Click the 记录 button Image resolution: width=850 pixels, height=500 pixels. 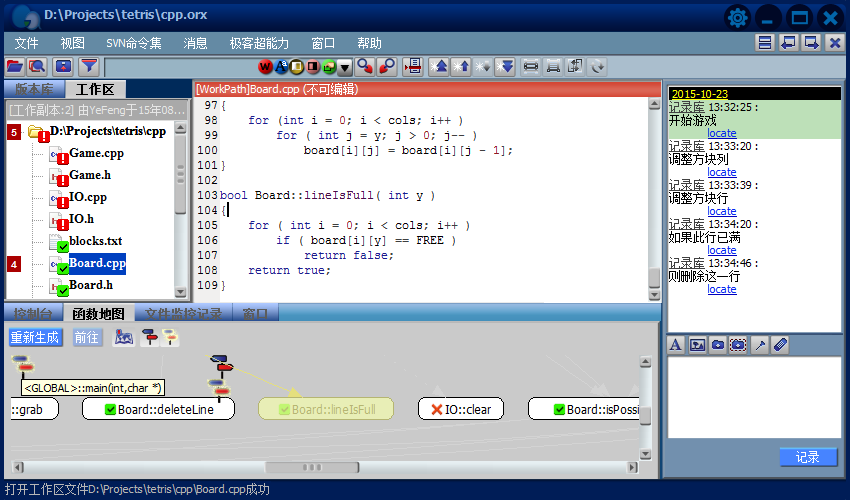[x=808, y=457]
